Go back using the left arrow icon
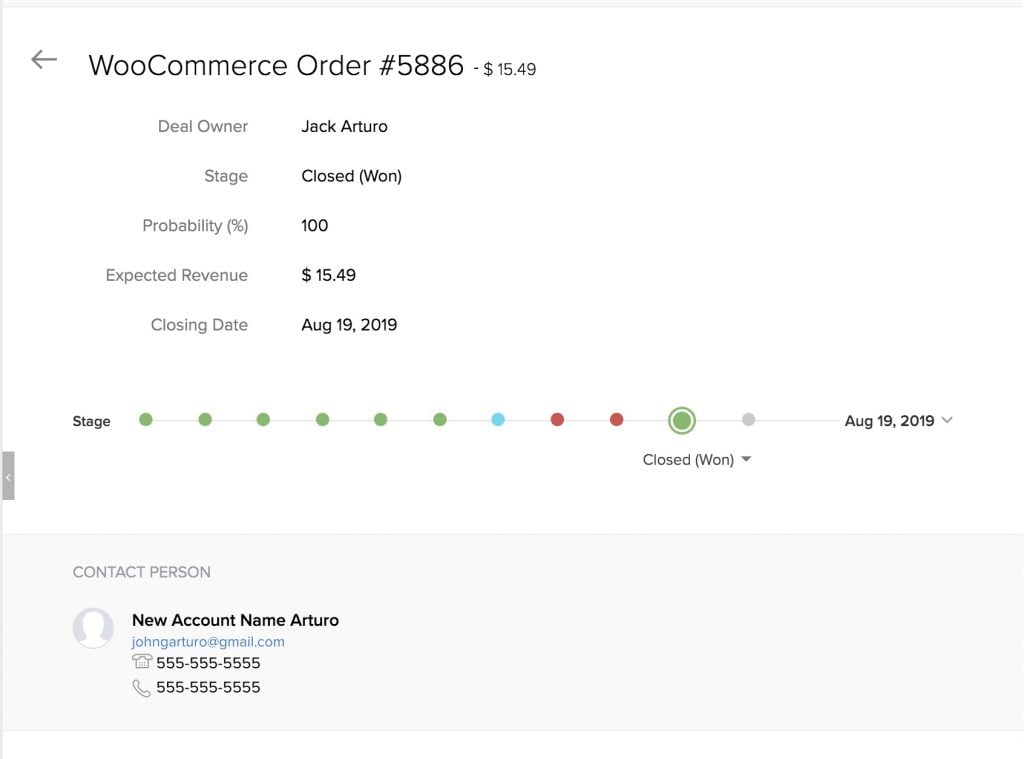 44,59
